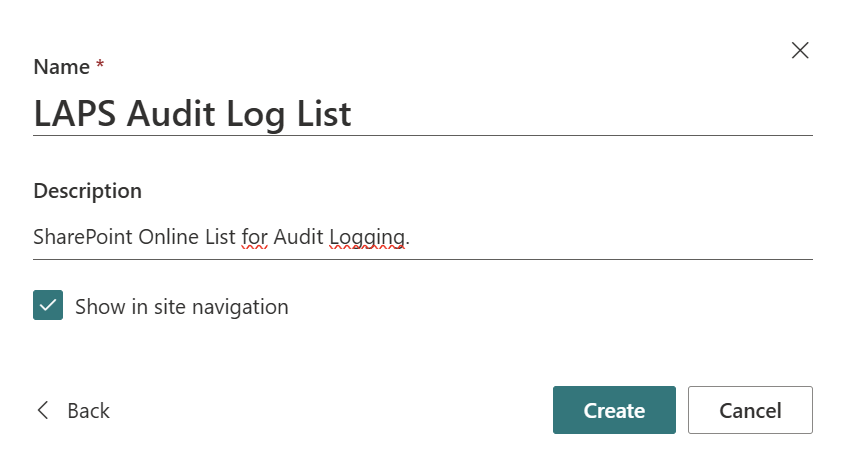Click the checkmark icon in the checkbox

point(48,306)
